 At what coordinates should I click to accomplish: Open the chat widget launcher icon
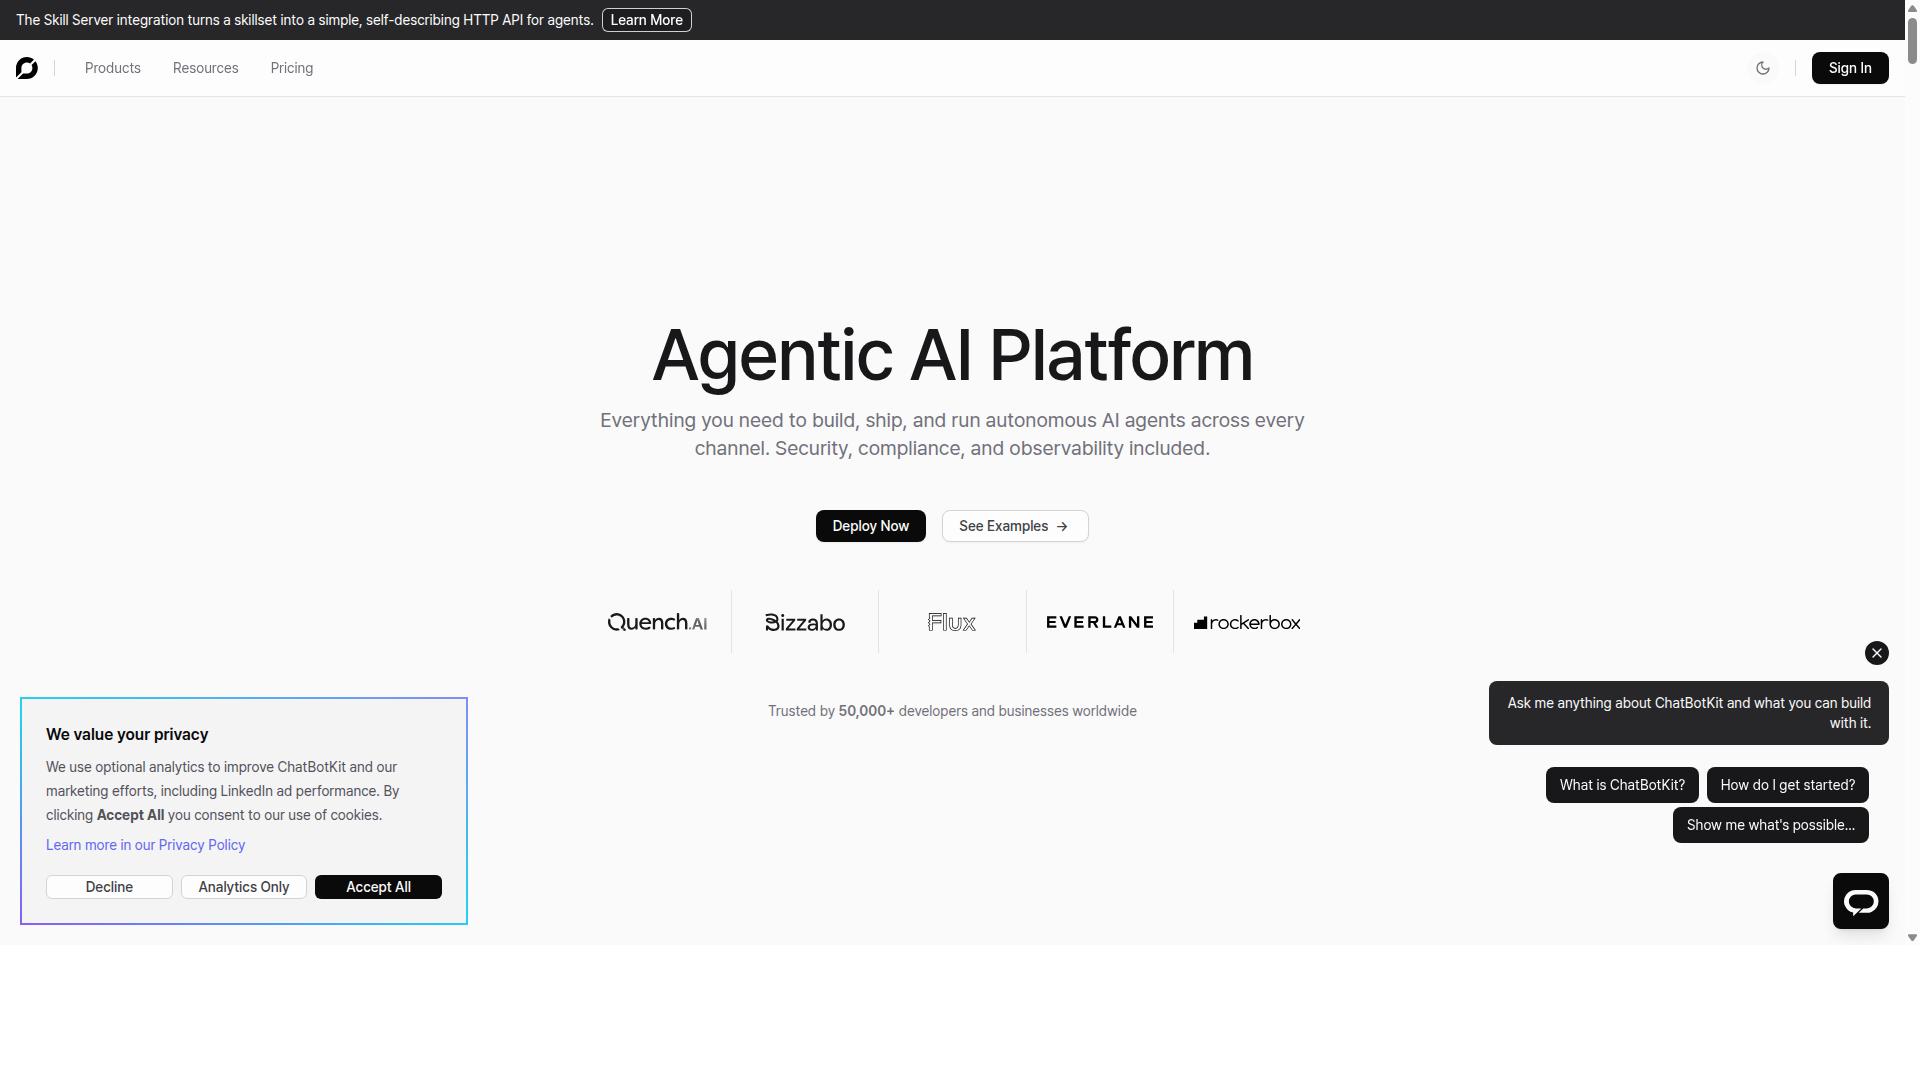pyautogui.click(x=1860, y=901)
